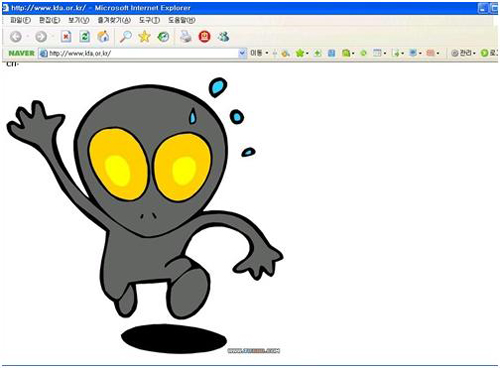Click the Forward navigation arrow
Screen dimensions: 500x368
pyautogui.click(x=41, y=36)
